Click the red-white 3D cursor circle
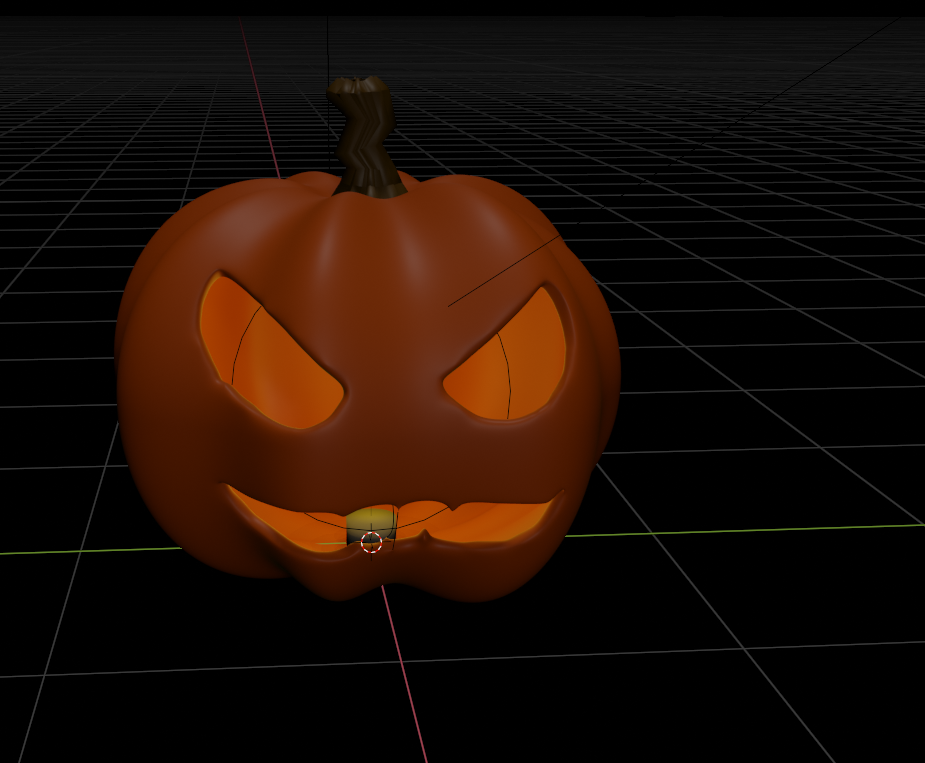Screen dimensions: 925x763 coord(371,542)
